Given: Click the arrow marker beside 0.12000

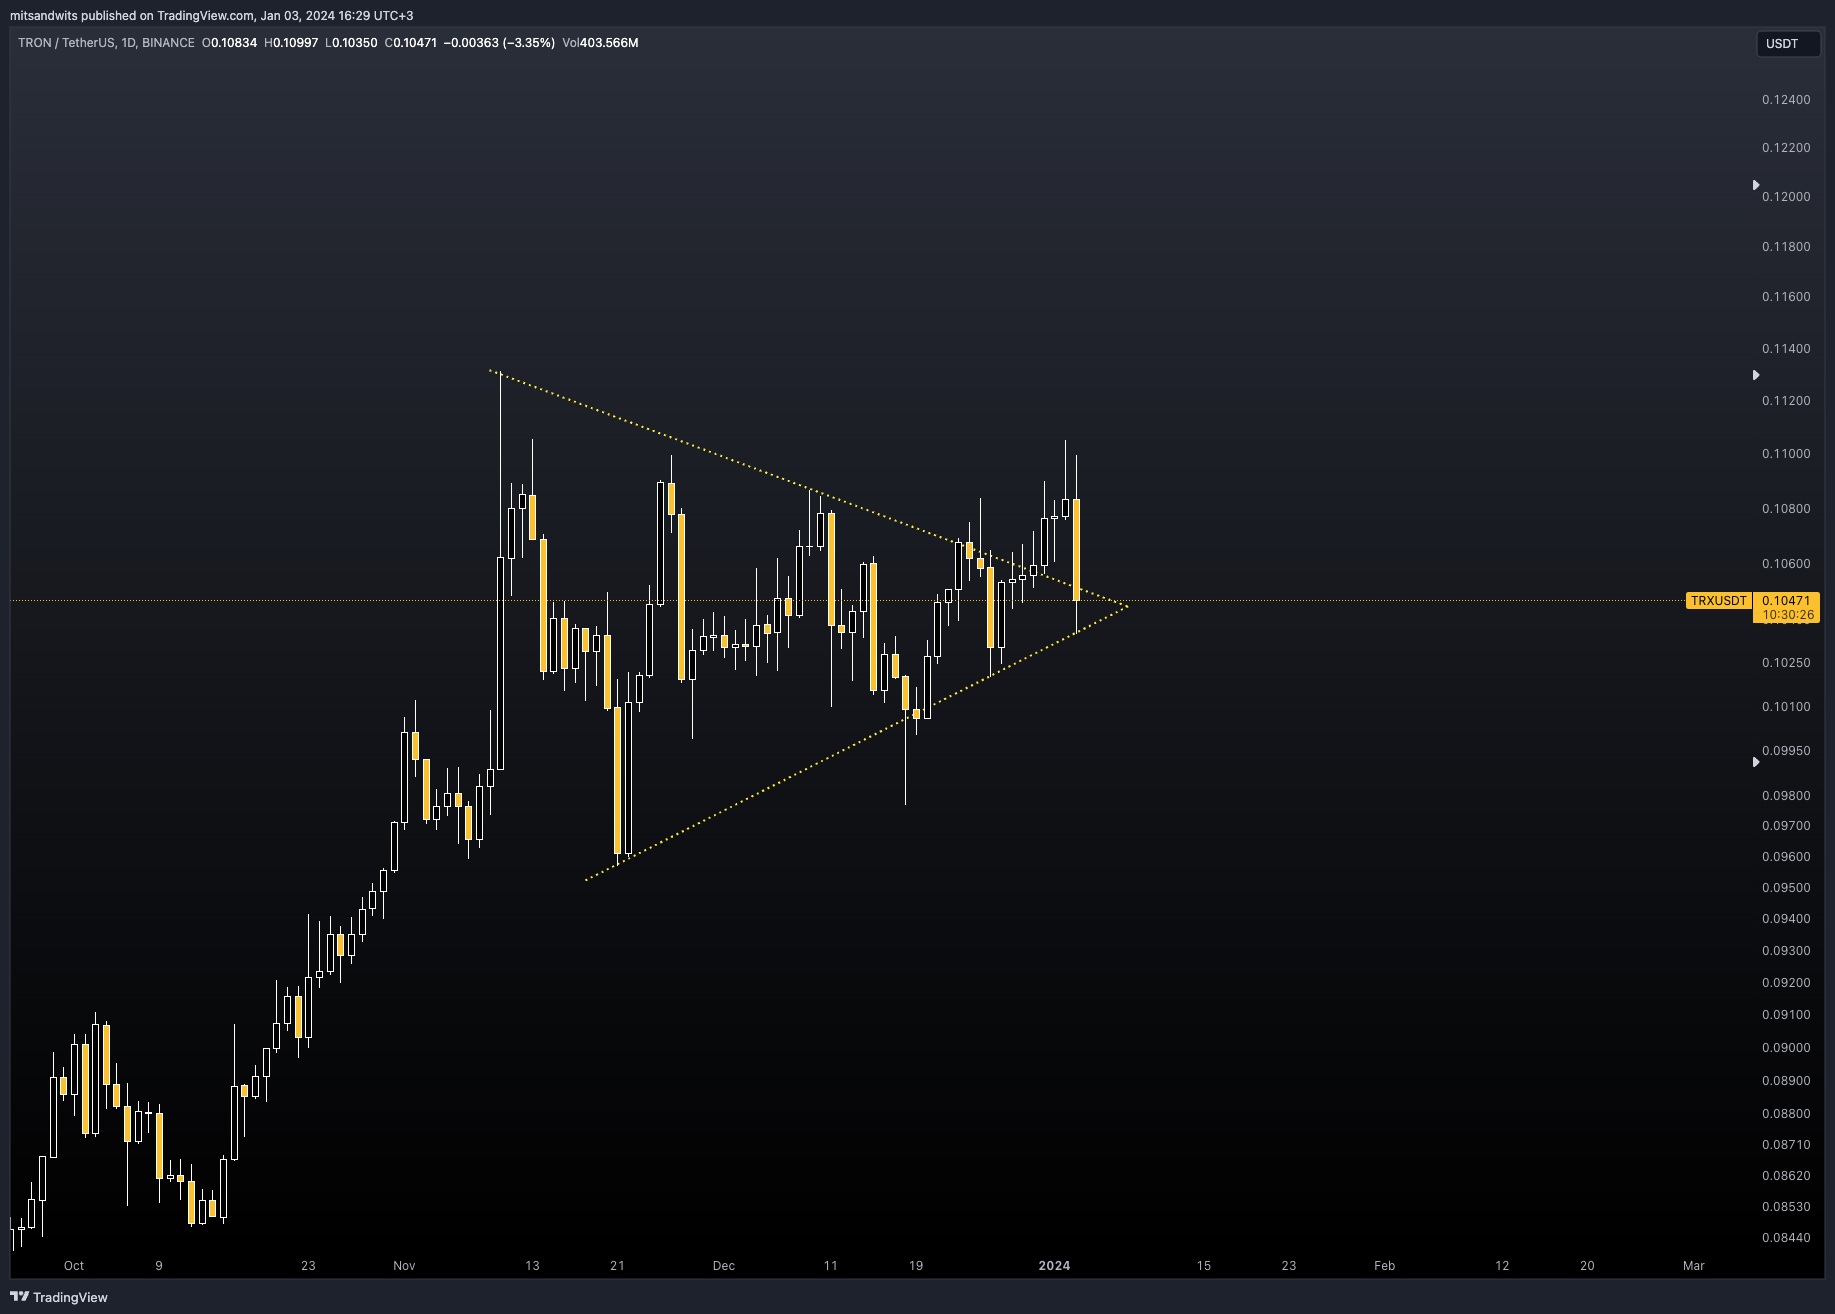Looking at the screenshot, I should [1756, 185].
